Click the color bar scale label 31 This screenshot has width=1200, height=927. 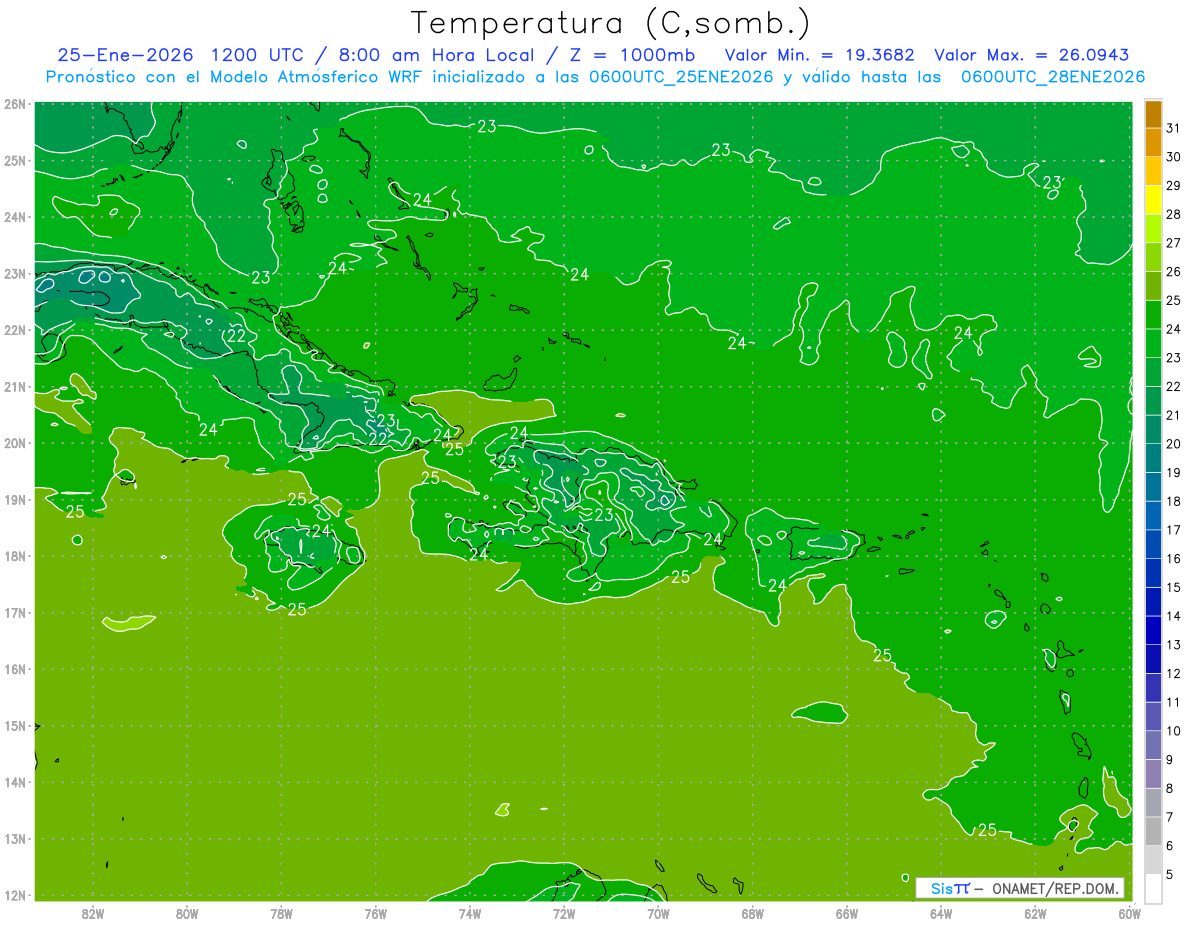(1174, 128)
